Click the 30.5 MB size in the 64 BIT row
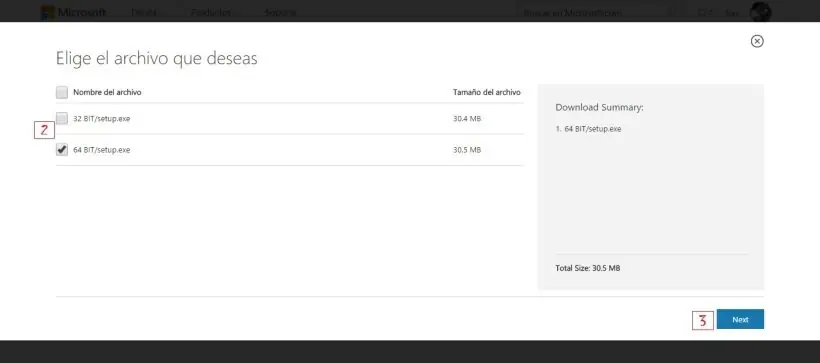This screenshot has width=820, height=363. pos(466,150)
